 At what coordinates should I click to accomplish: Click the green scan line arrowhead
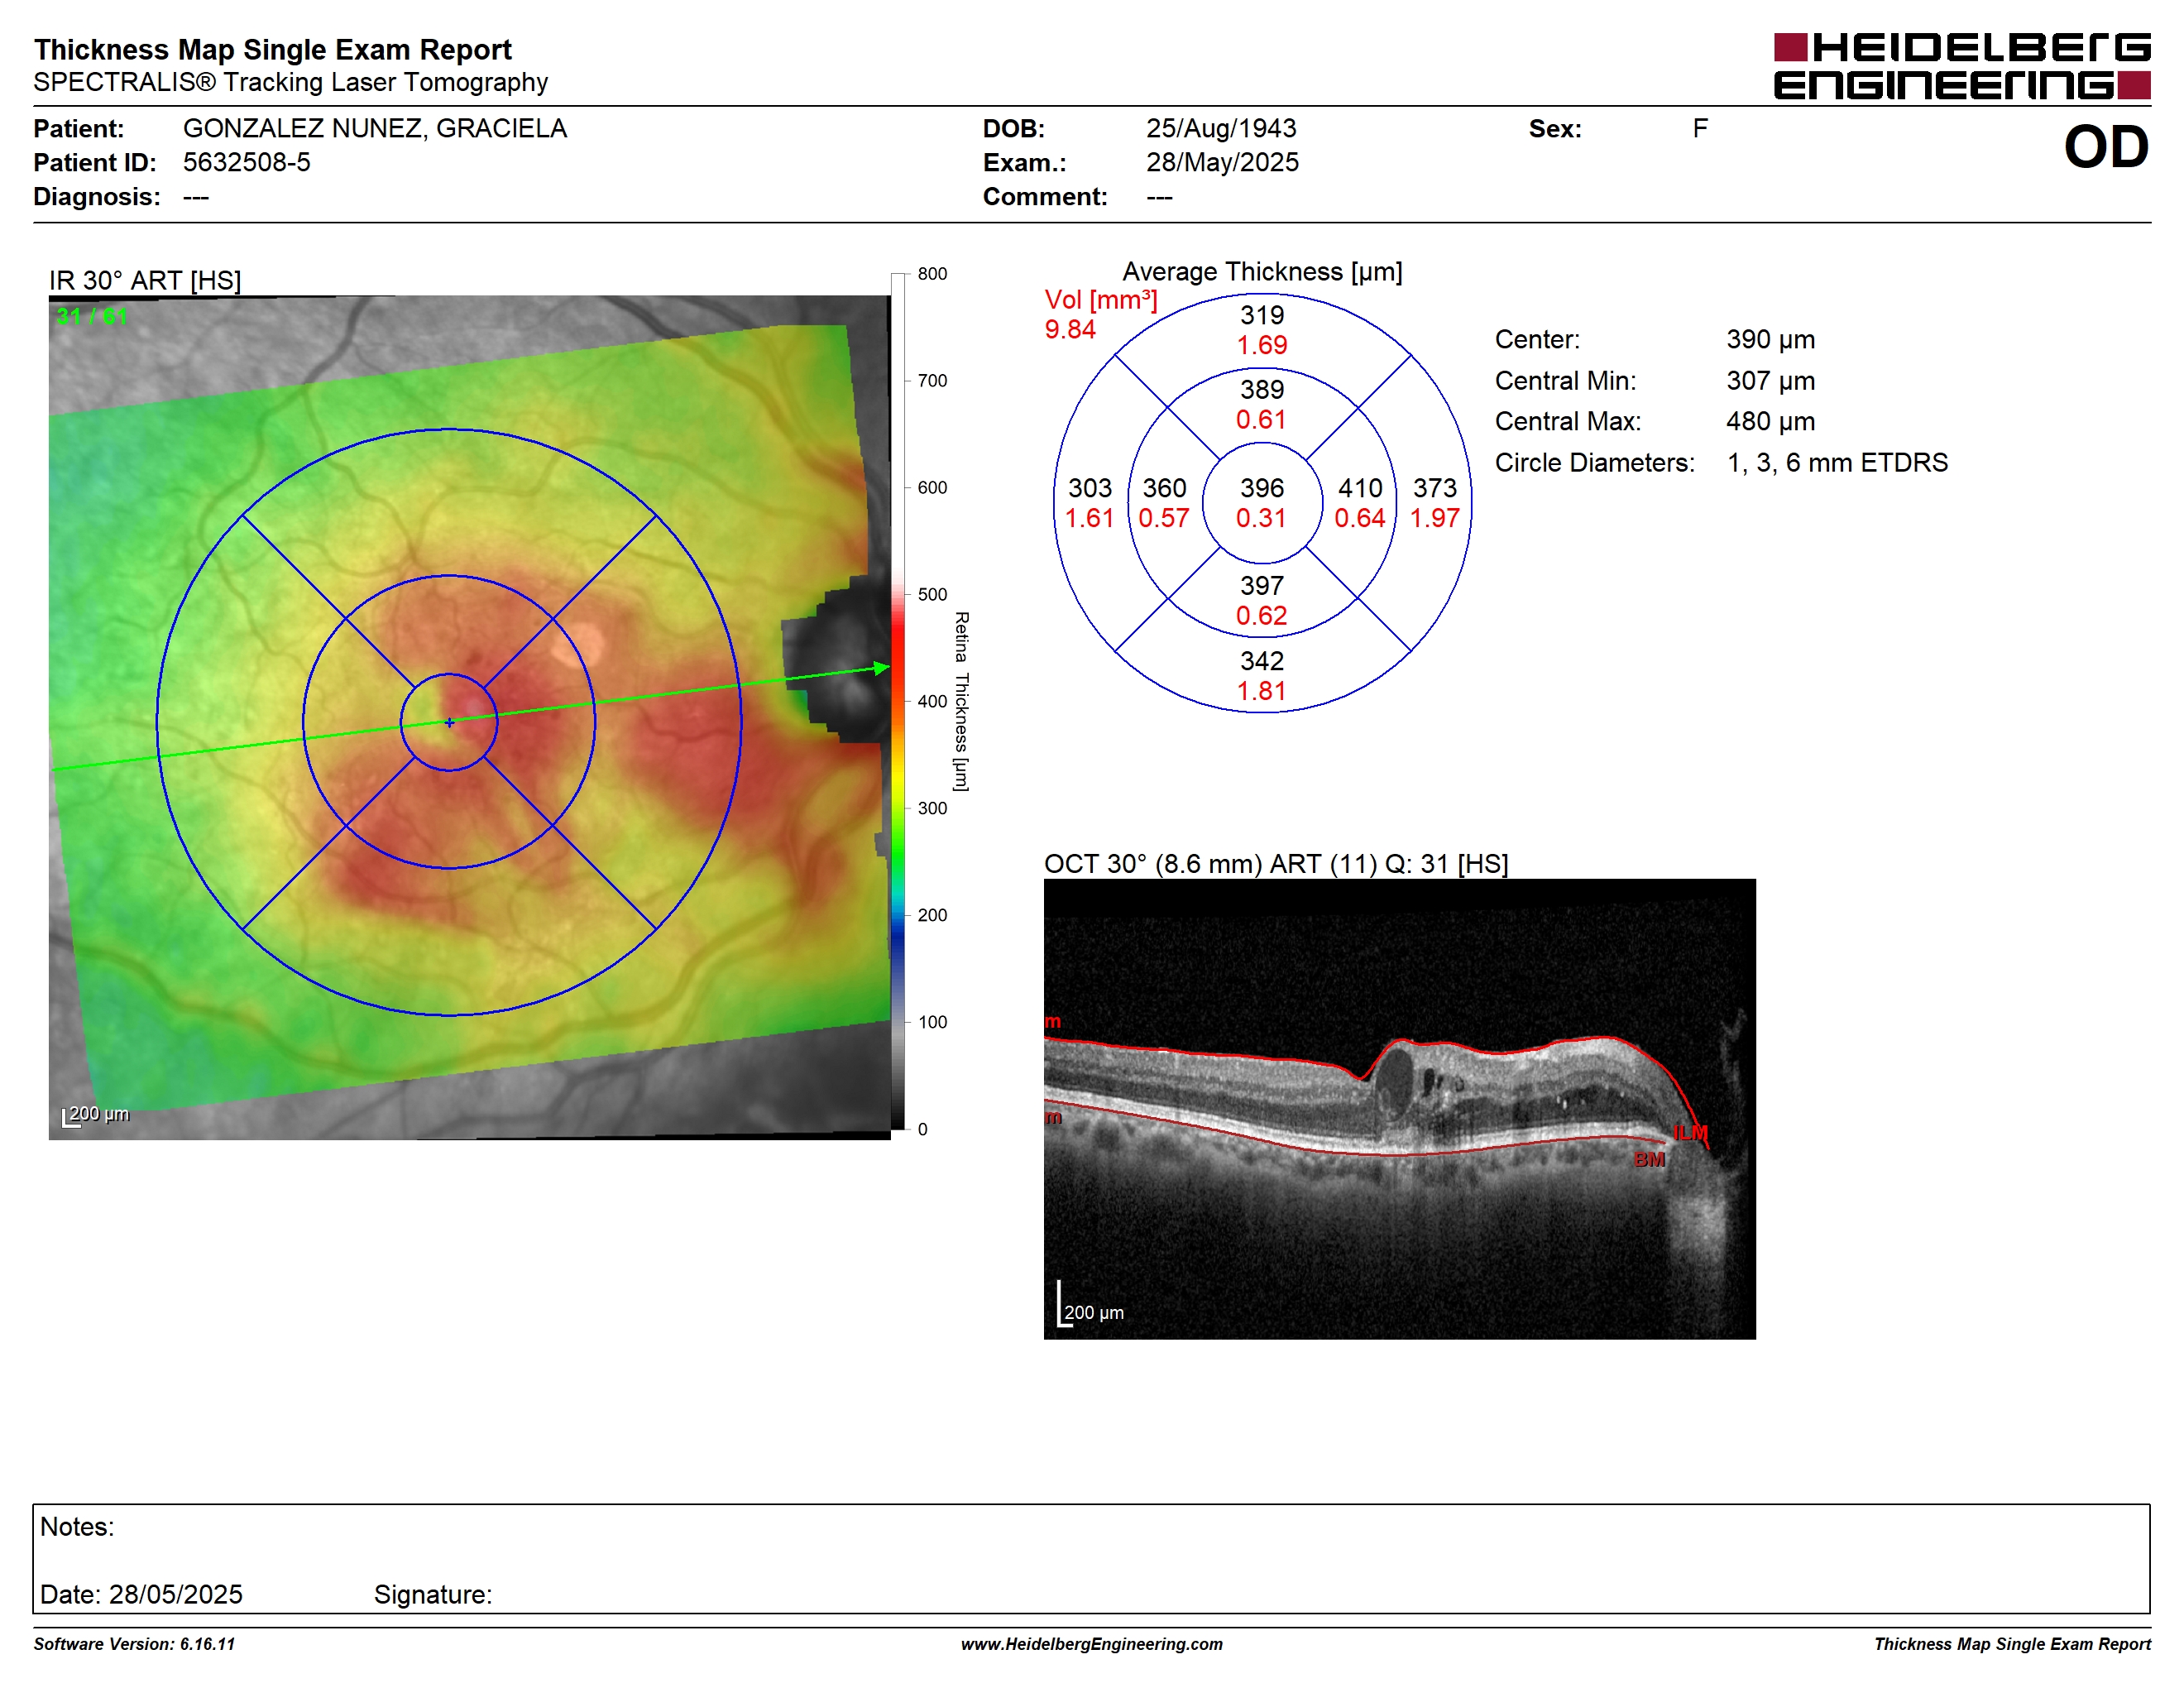tap(881, 667)
